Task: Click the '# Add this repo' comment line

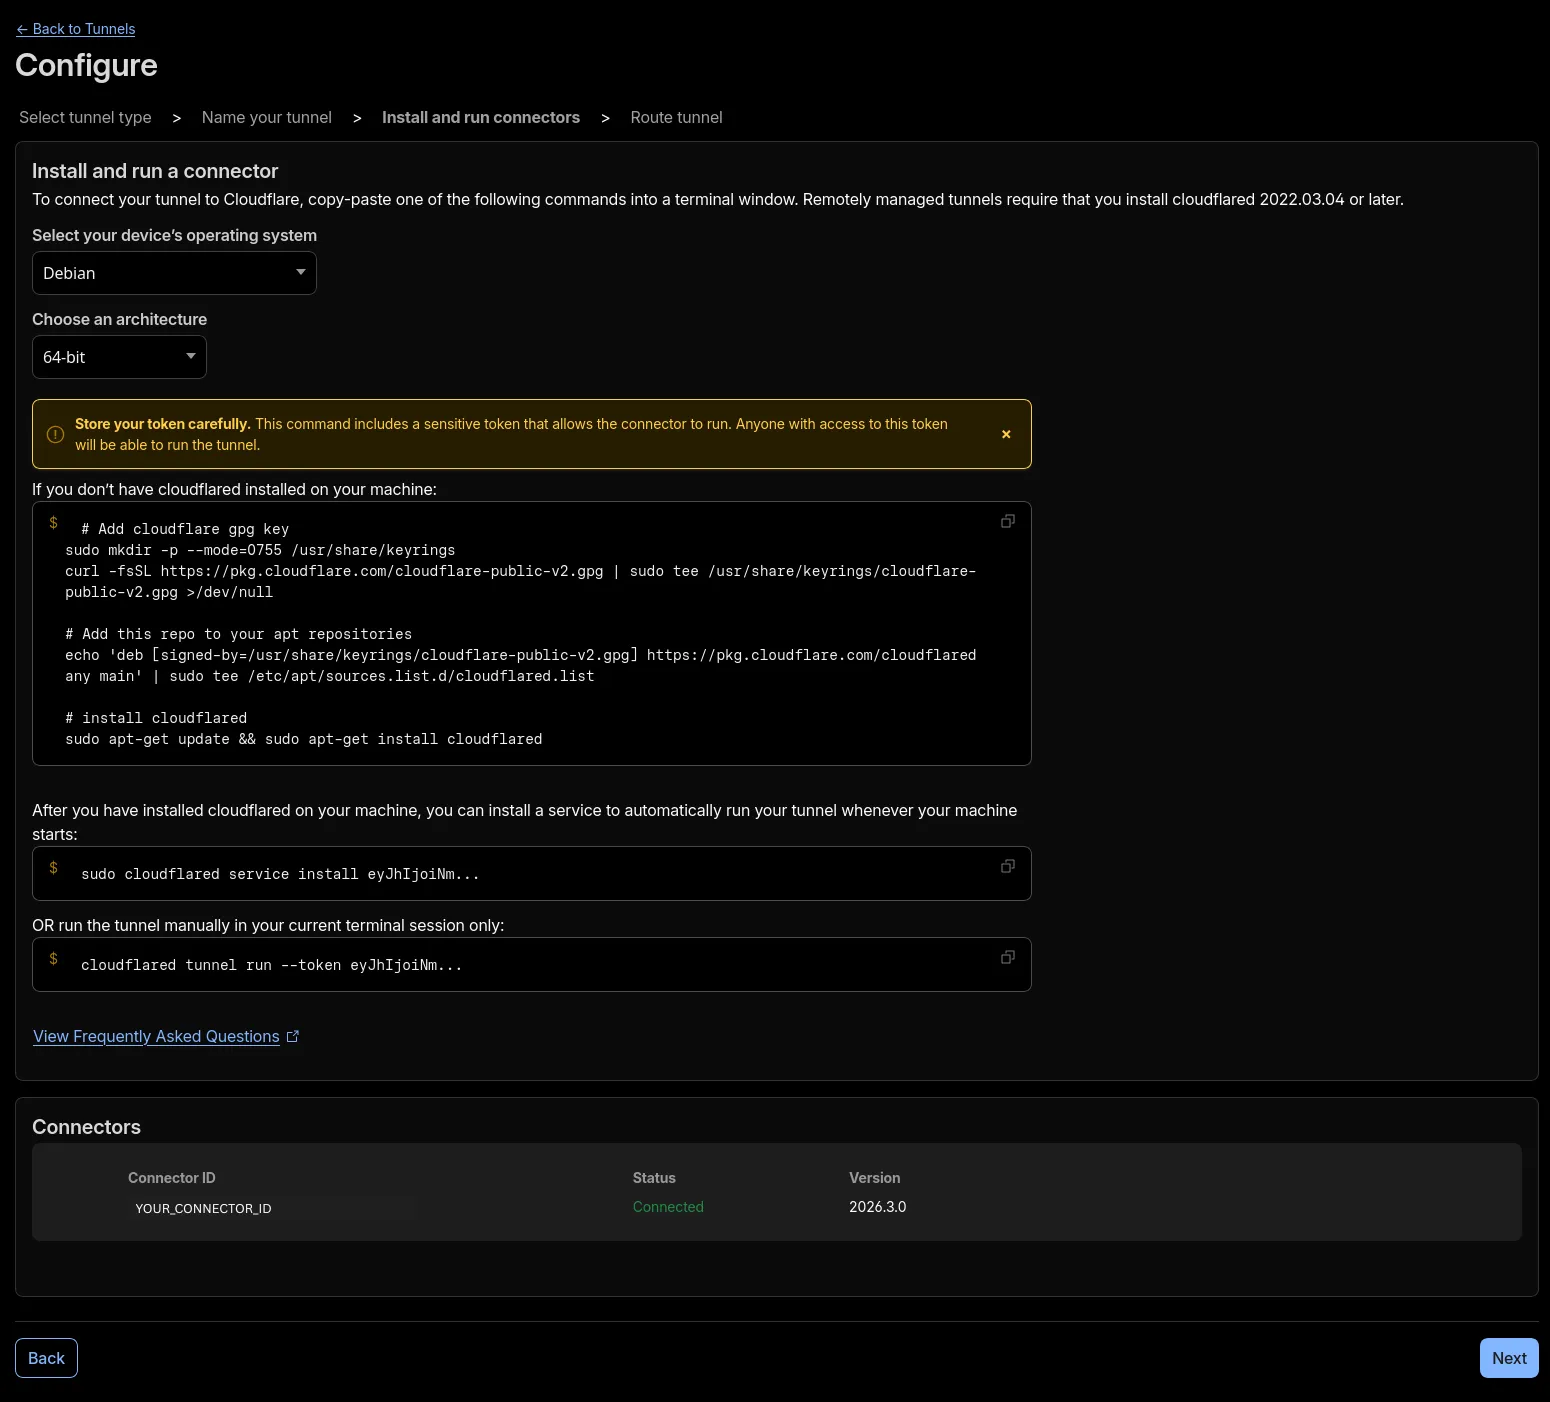Action: click(238, 634)
